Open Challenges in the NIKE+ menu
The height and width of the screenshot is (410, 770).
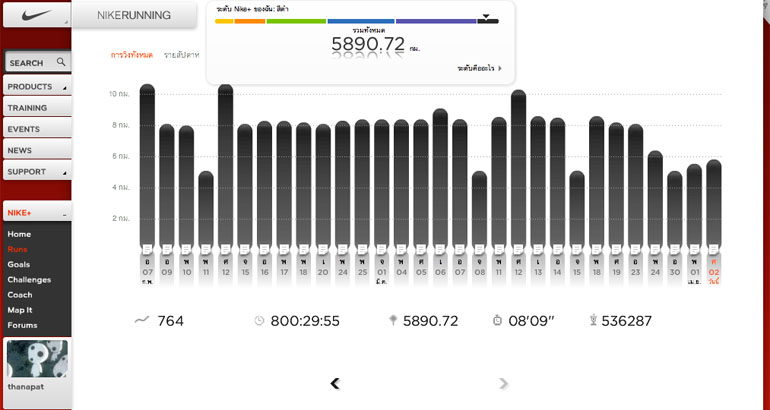pos(29,279)
